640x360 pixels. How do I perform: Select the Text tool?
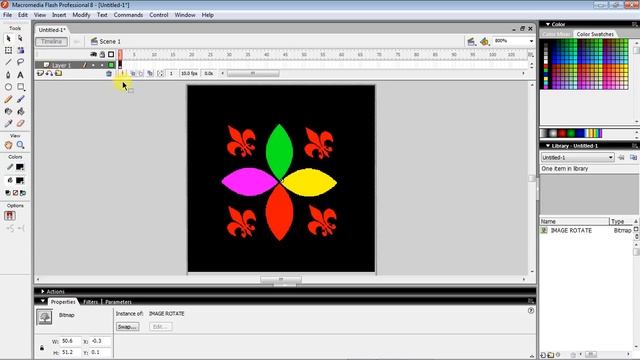[20, 75]
